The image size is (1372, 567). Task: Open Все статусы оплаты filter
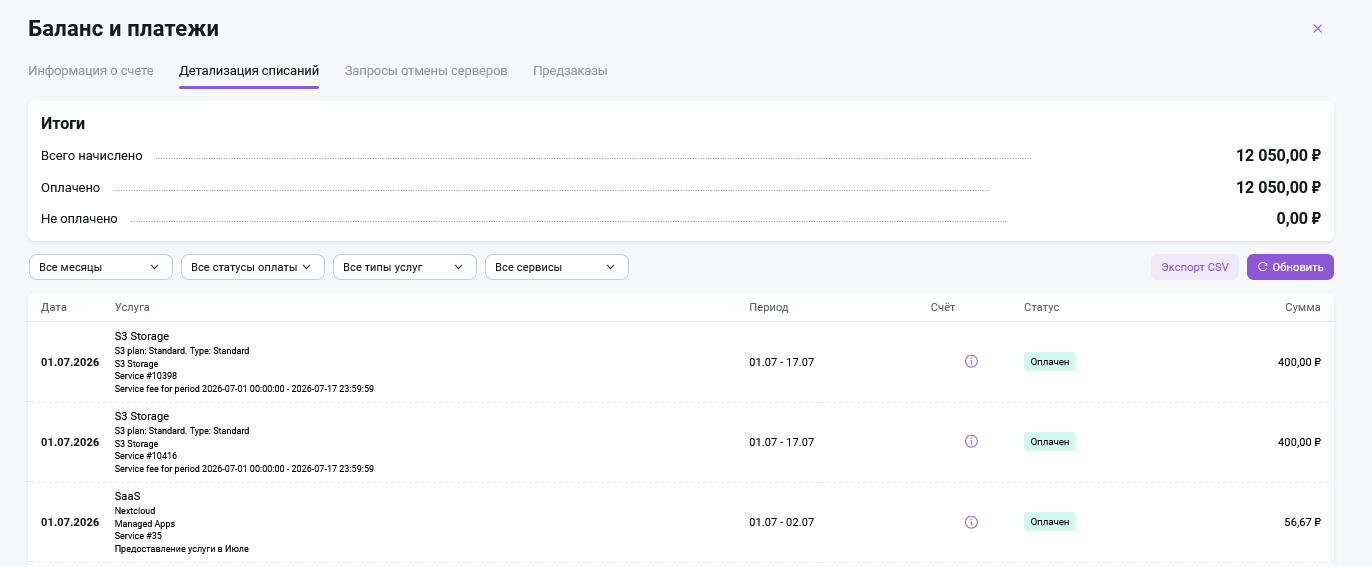tap(252, 267)
